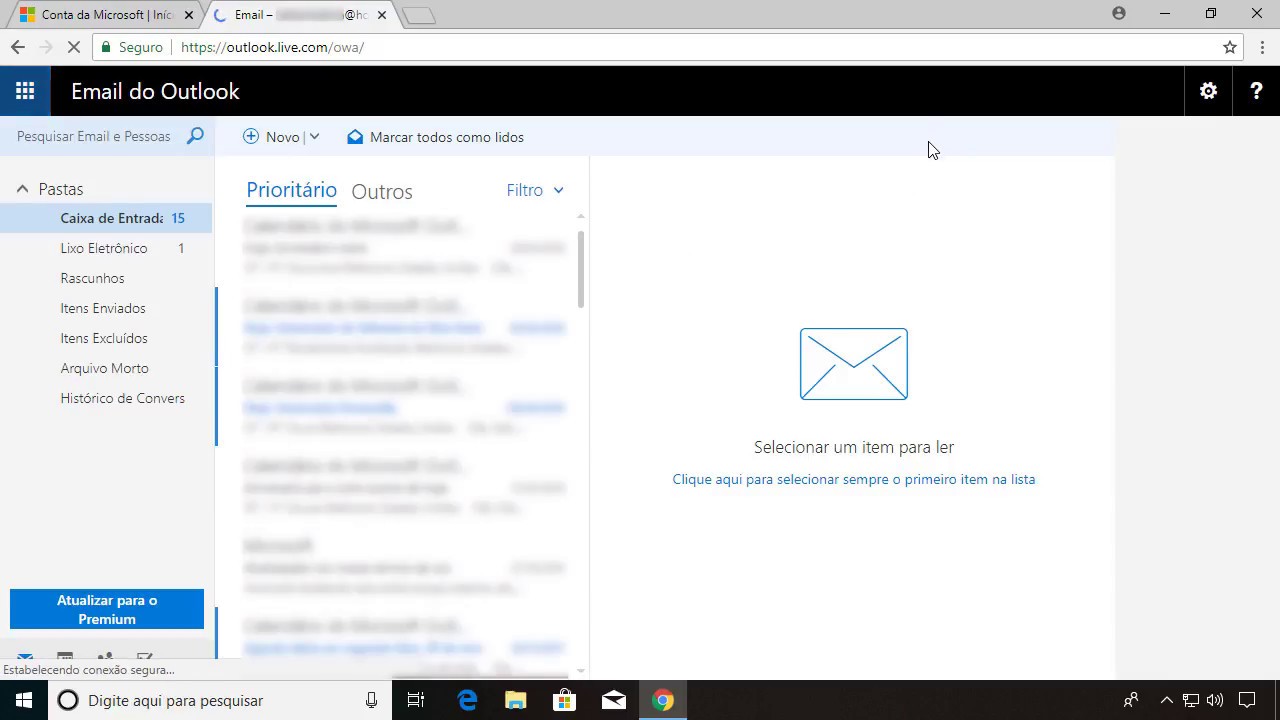
Task: Click the Novo plus icon
Action: 251,137
